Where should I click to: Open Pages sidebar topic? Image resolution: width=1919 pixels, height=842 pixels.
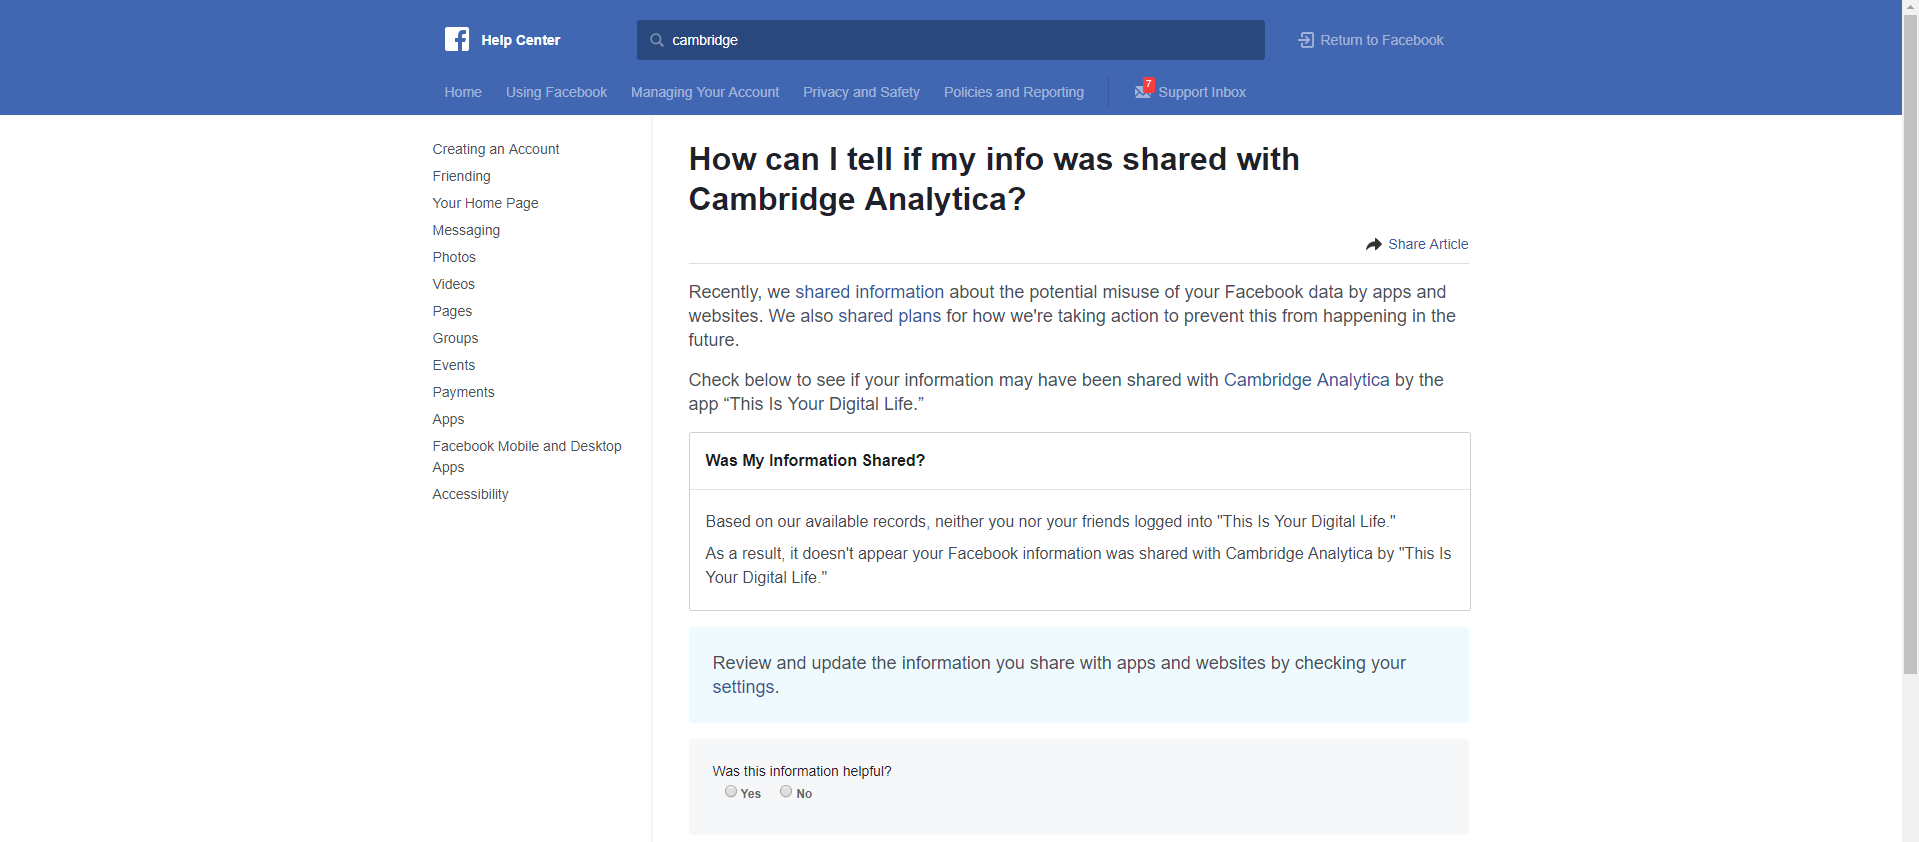452,311
